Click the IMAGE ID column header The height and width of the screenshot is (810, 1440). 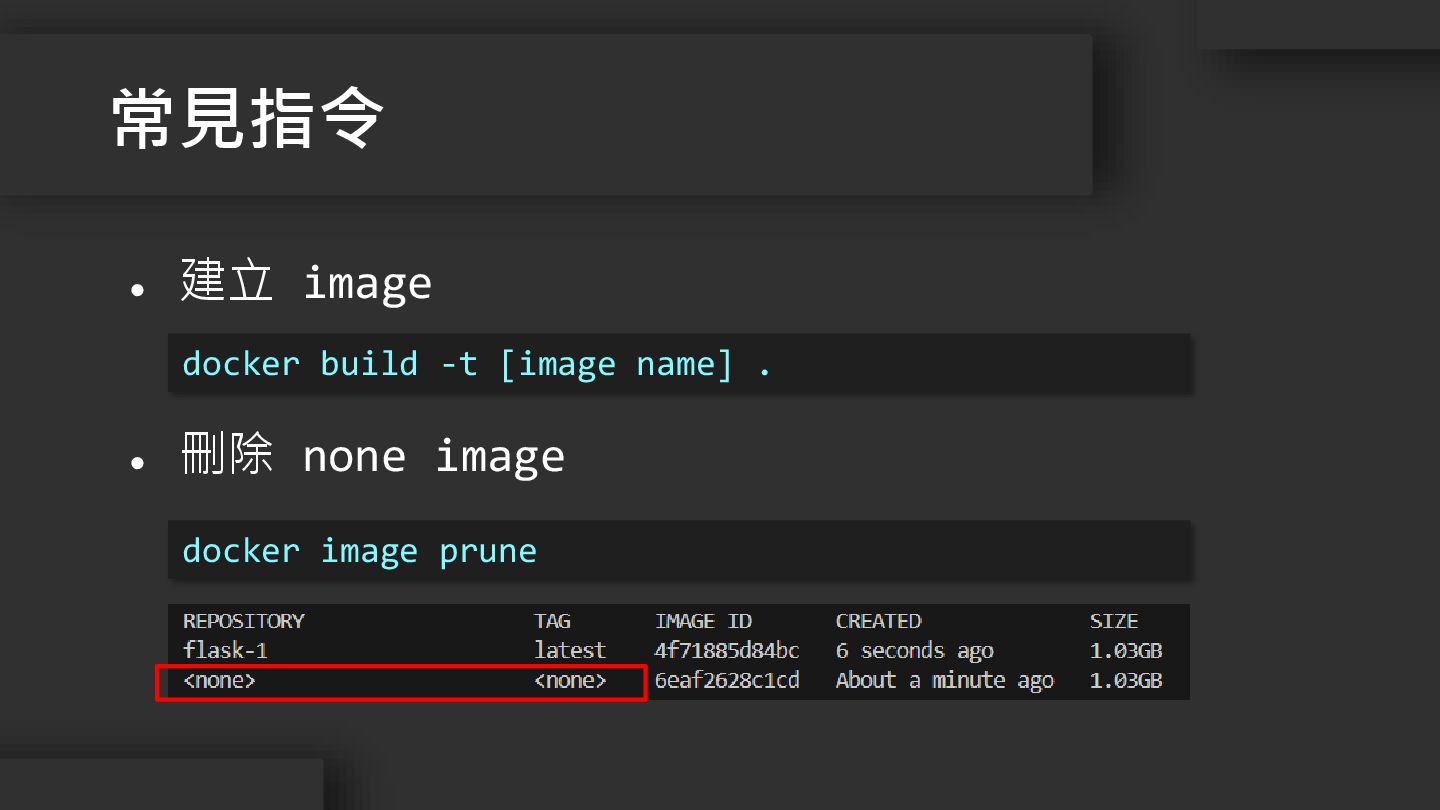pos(703,621)
